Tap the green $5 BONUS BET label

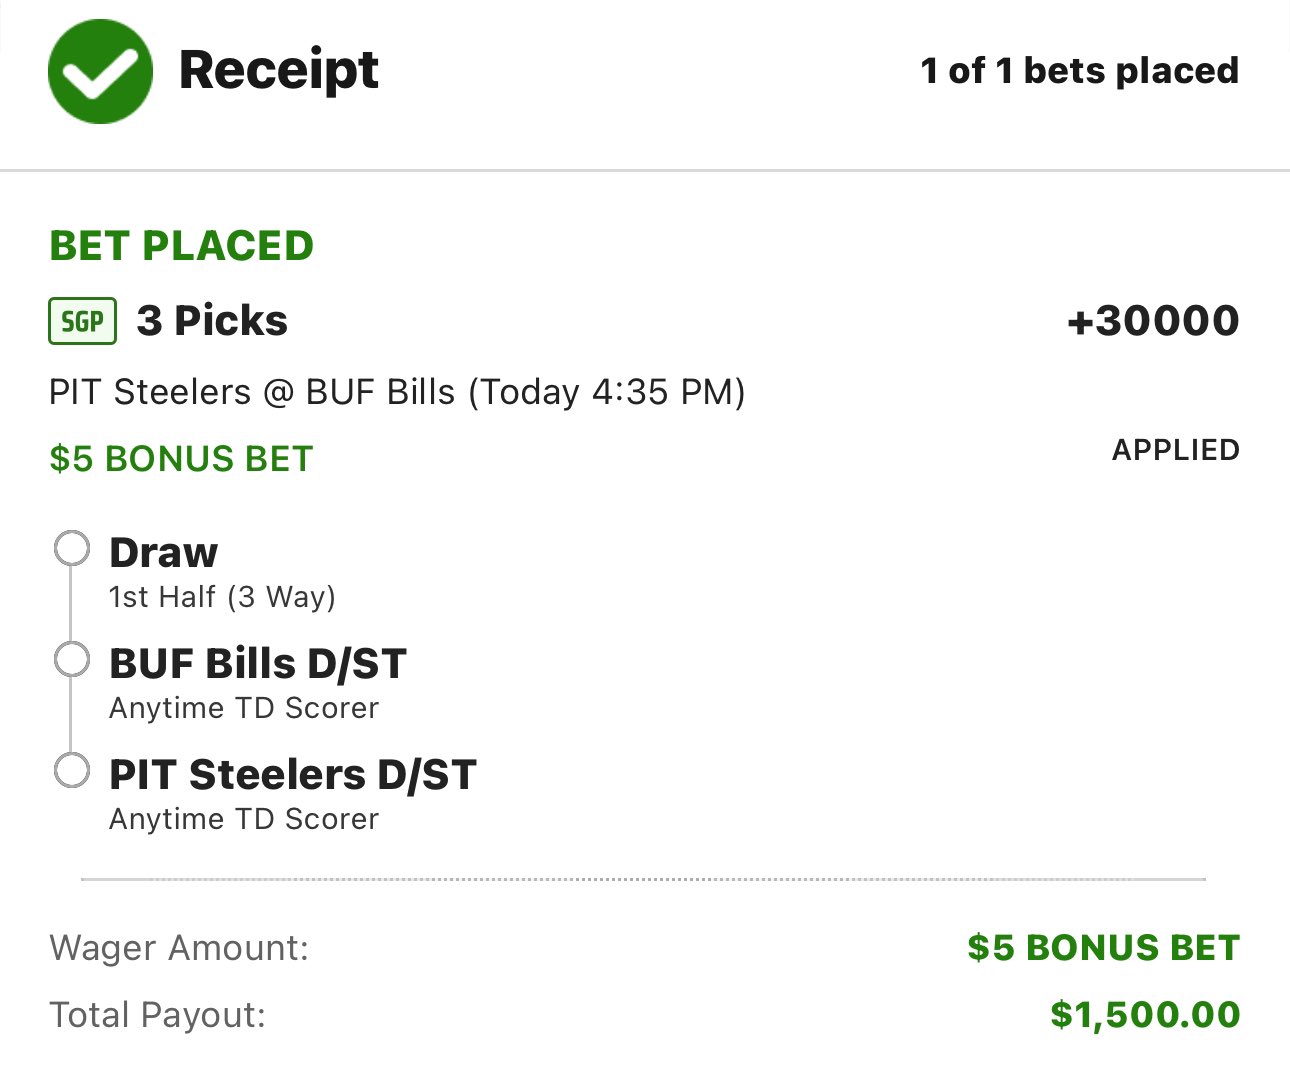tap(181, 459)
